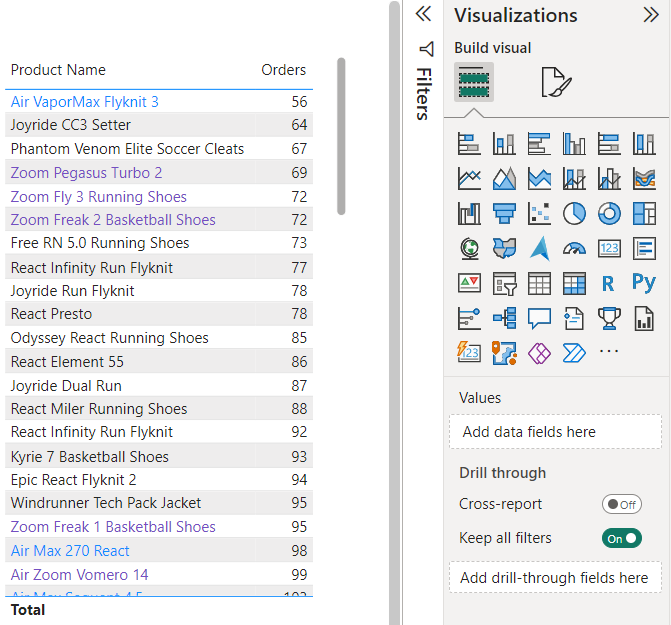This screenshot has height=625, width=671.
Task: Click the Values add data fields box
Action: click(555, 432)
